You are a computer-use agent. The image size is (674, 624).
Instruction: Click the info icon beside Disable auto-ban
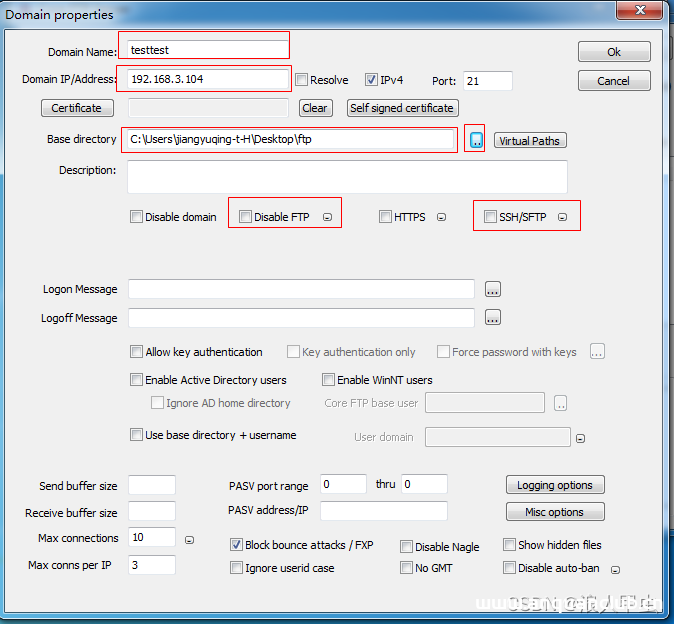[x=615, y=569]
